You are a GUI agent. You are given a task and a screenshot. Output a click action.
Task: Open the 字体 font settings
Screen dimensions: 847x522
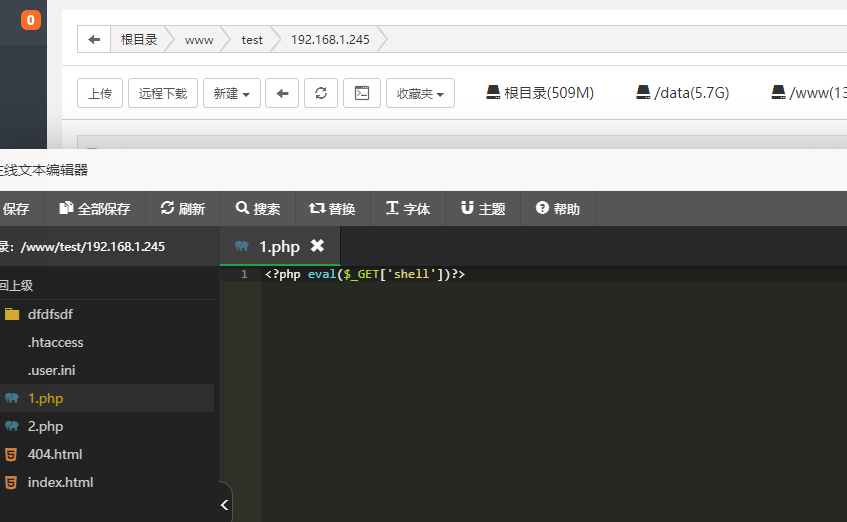pyautogui.click(x=408, y=209)
